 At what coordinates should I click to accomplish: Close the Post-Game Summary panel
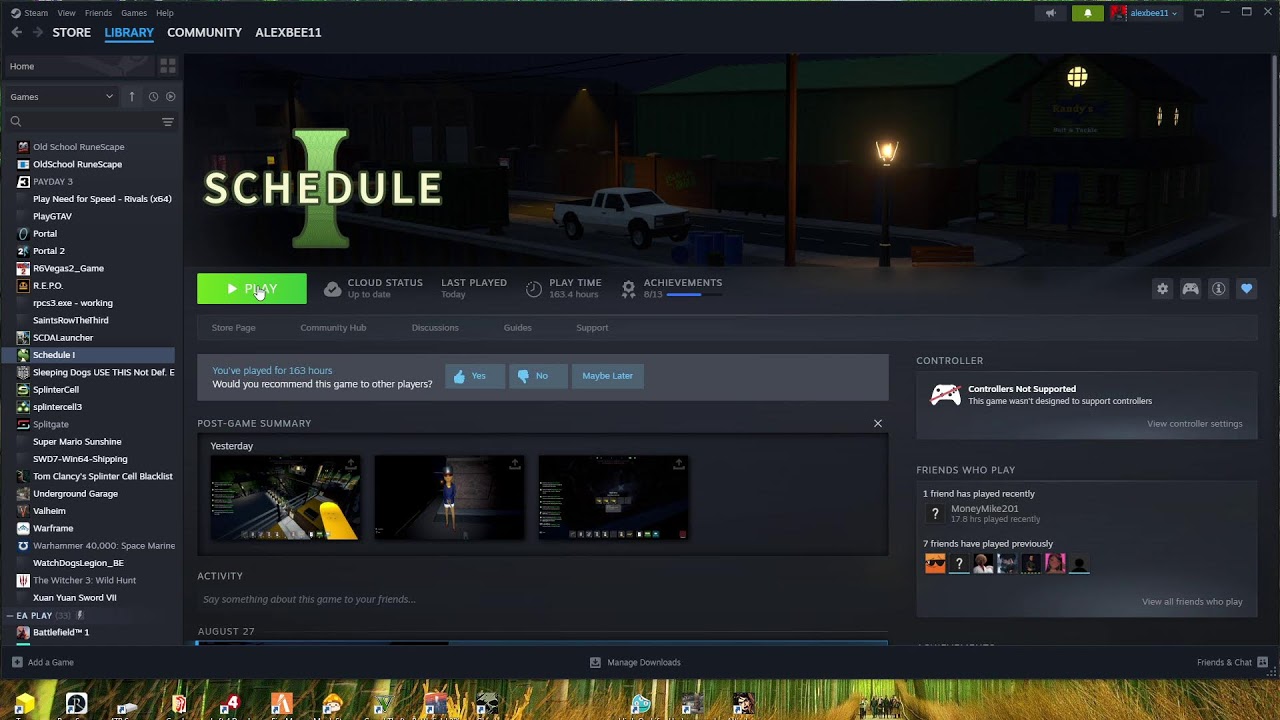(x=878, y=423)
